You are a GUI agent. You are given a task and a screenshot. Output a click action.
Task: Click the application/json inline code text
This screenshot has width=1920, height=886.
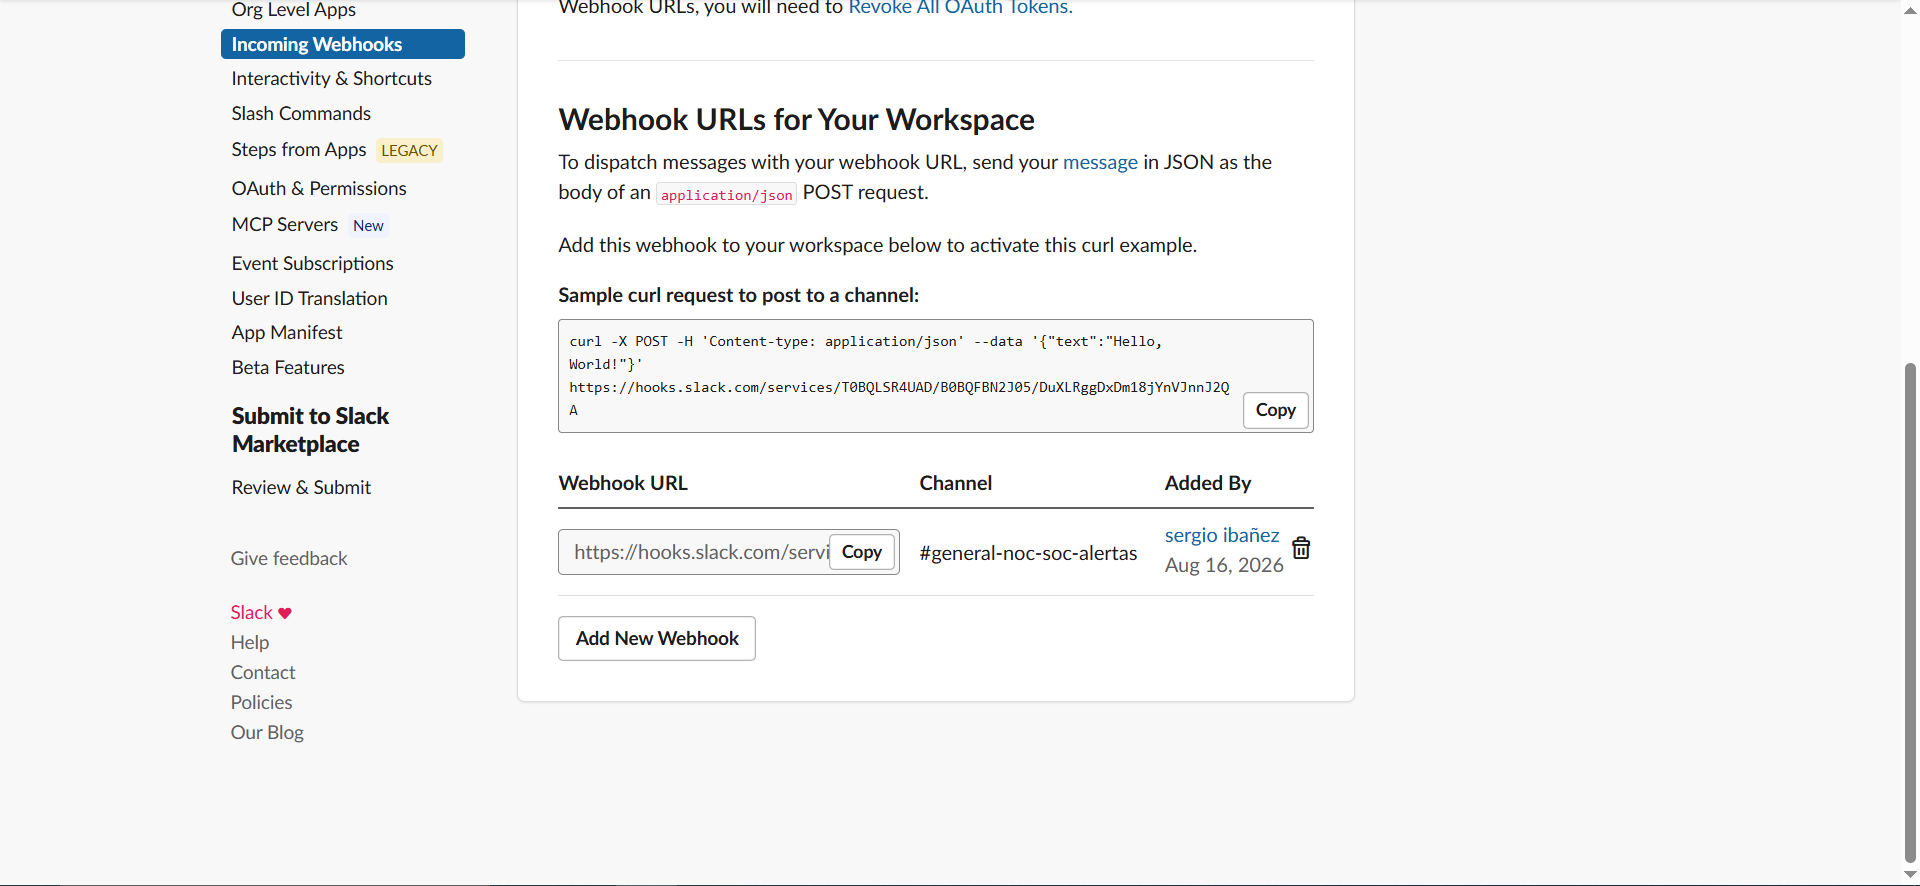pyautogui.click(x=726, y=194)
